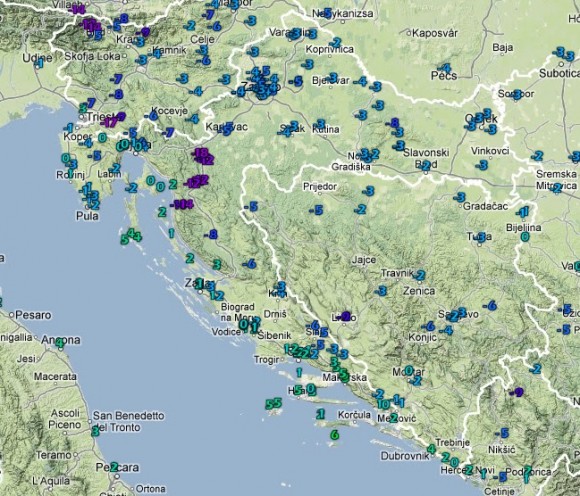Click the purple -17 marker near Trieste
This screenshot has height=496, width=580.
coord(110,122)
